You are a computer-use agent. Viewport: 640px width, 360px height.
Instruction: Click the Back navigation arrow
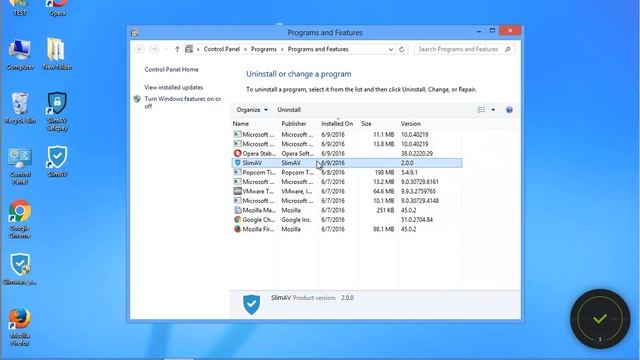140,49
